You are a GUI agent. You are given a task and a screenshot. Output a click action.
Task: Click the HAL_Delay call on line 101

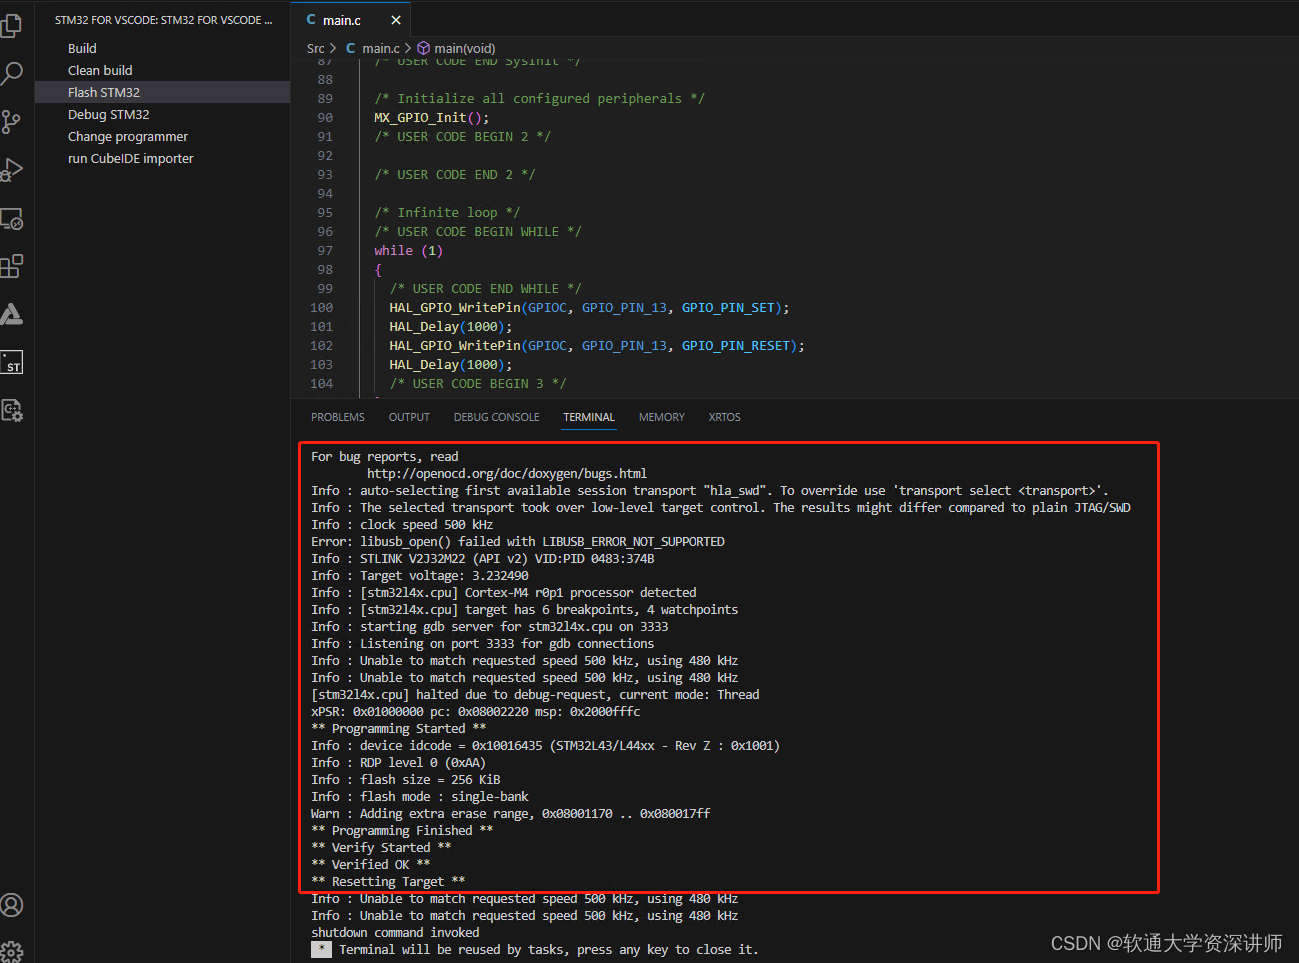click(450, 327)
